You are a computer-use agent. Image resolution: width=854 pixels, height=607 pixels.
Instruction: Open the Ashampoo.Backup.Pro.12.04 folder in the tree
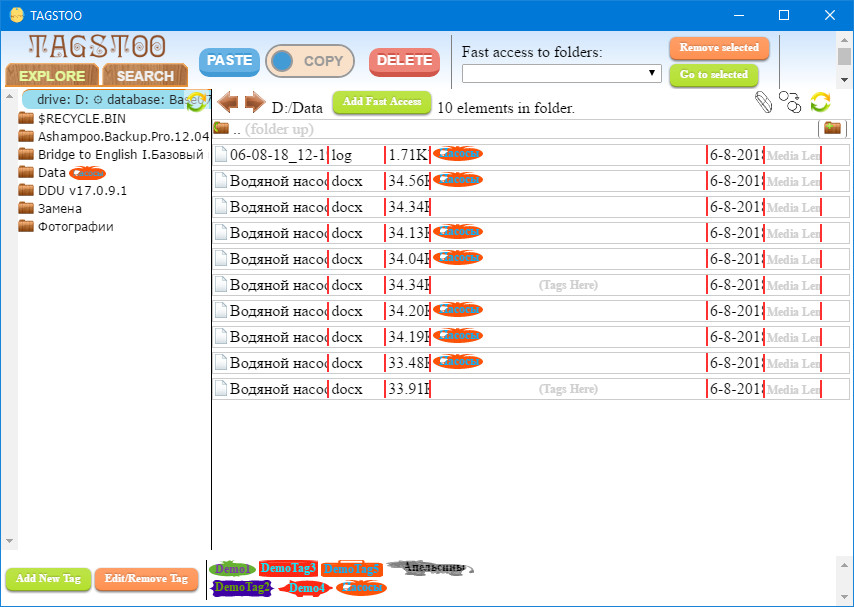pyautogui.click(x=123, y=136)
